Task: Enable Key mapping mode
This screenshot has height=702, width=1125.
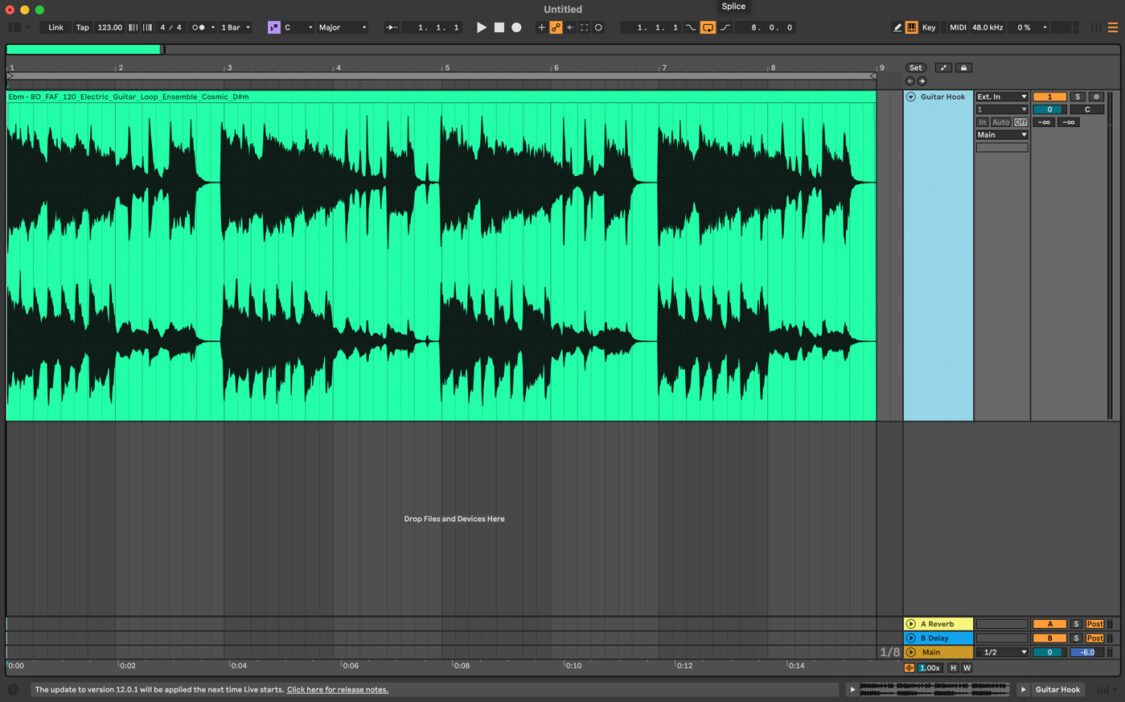Action: coord(925,27)
